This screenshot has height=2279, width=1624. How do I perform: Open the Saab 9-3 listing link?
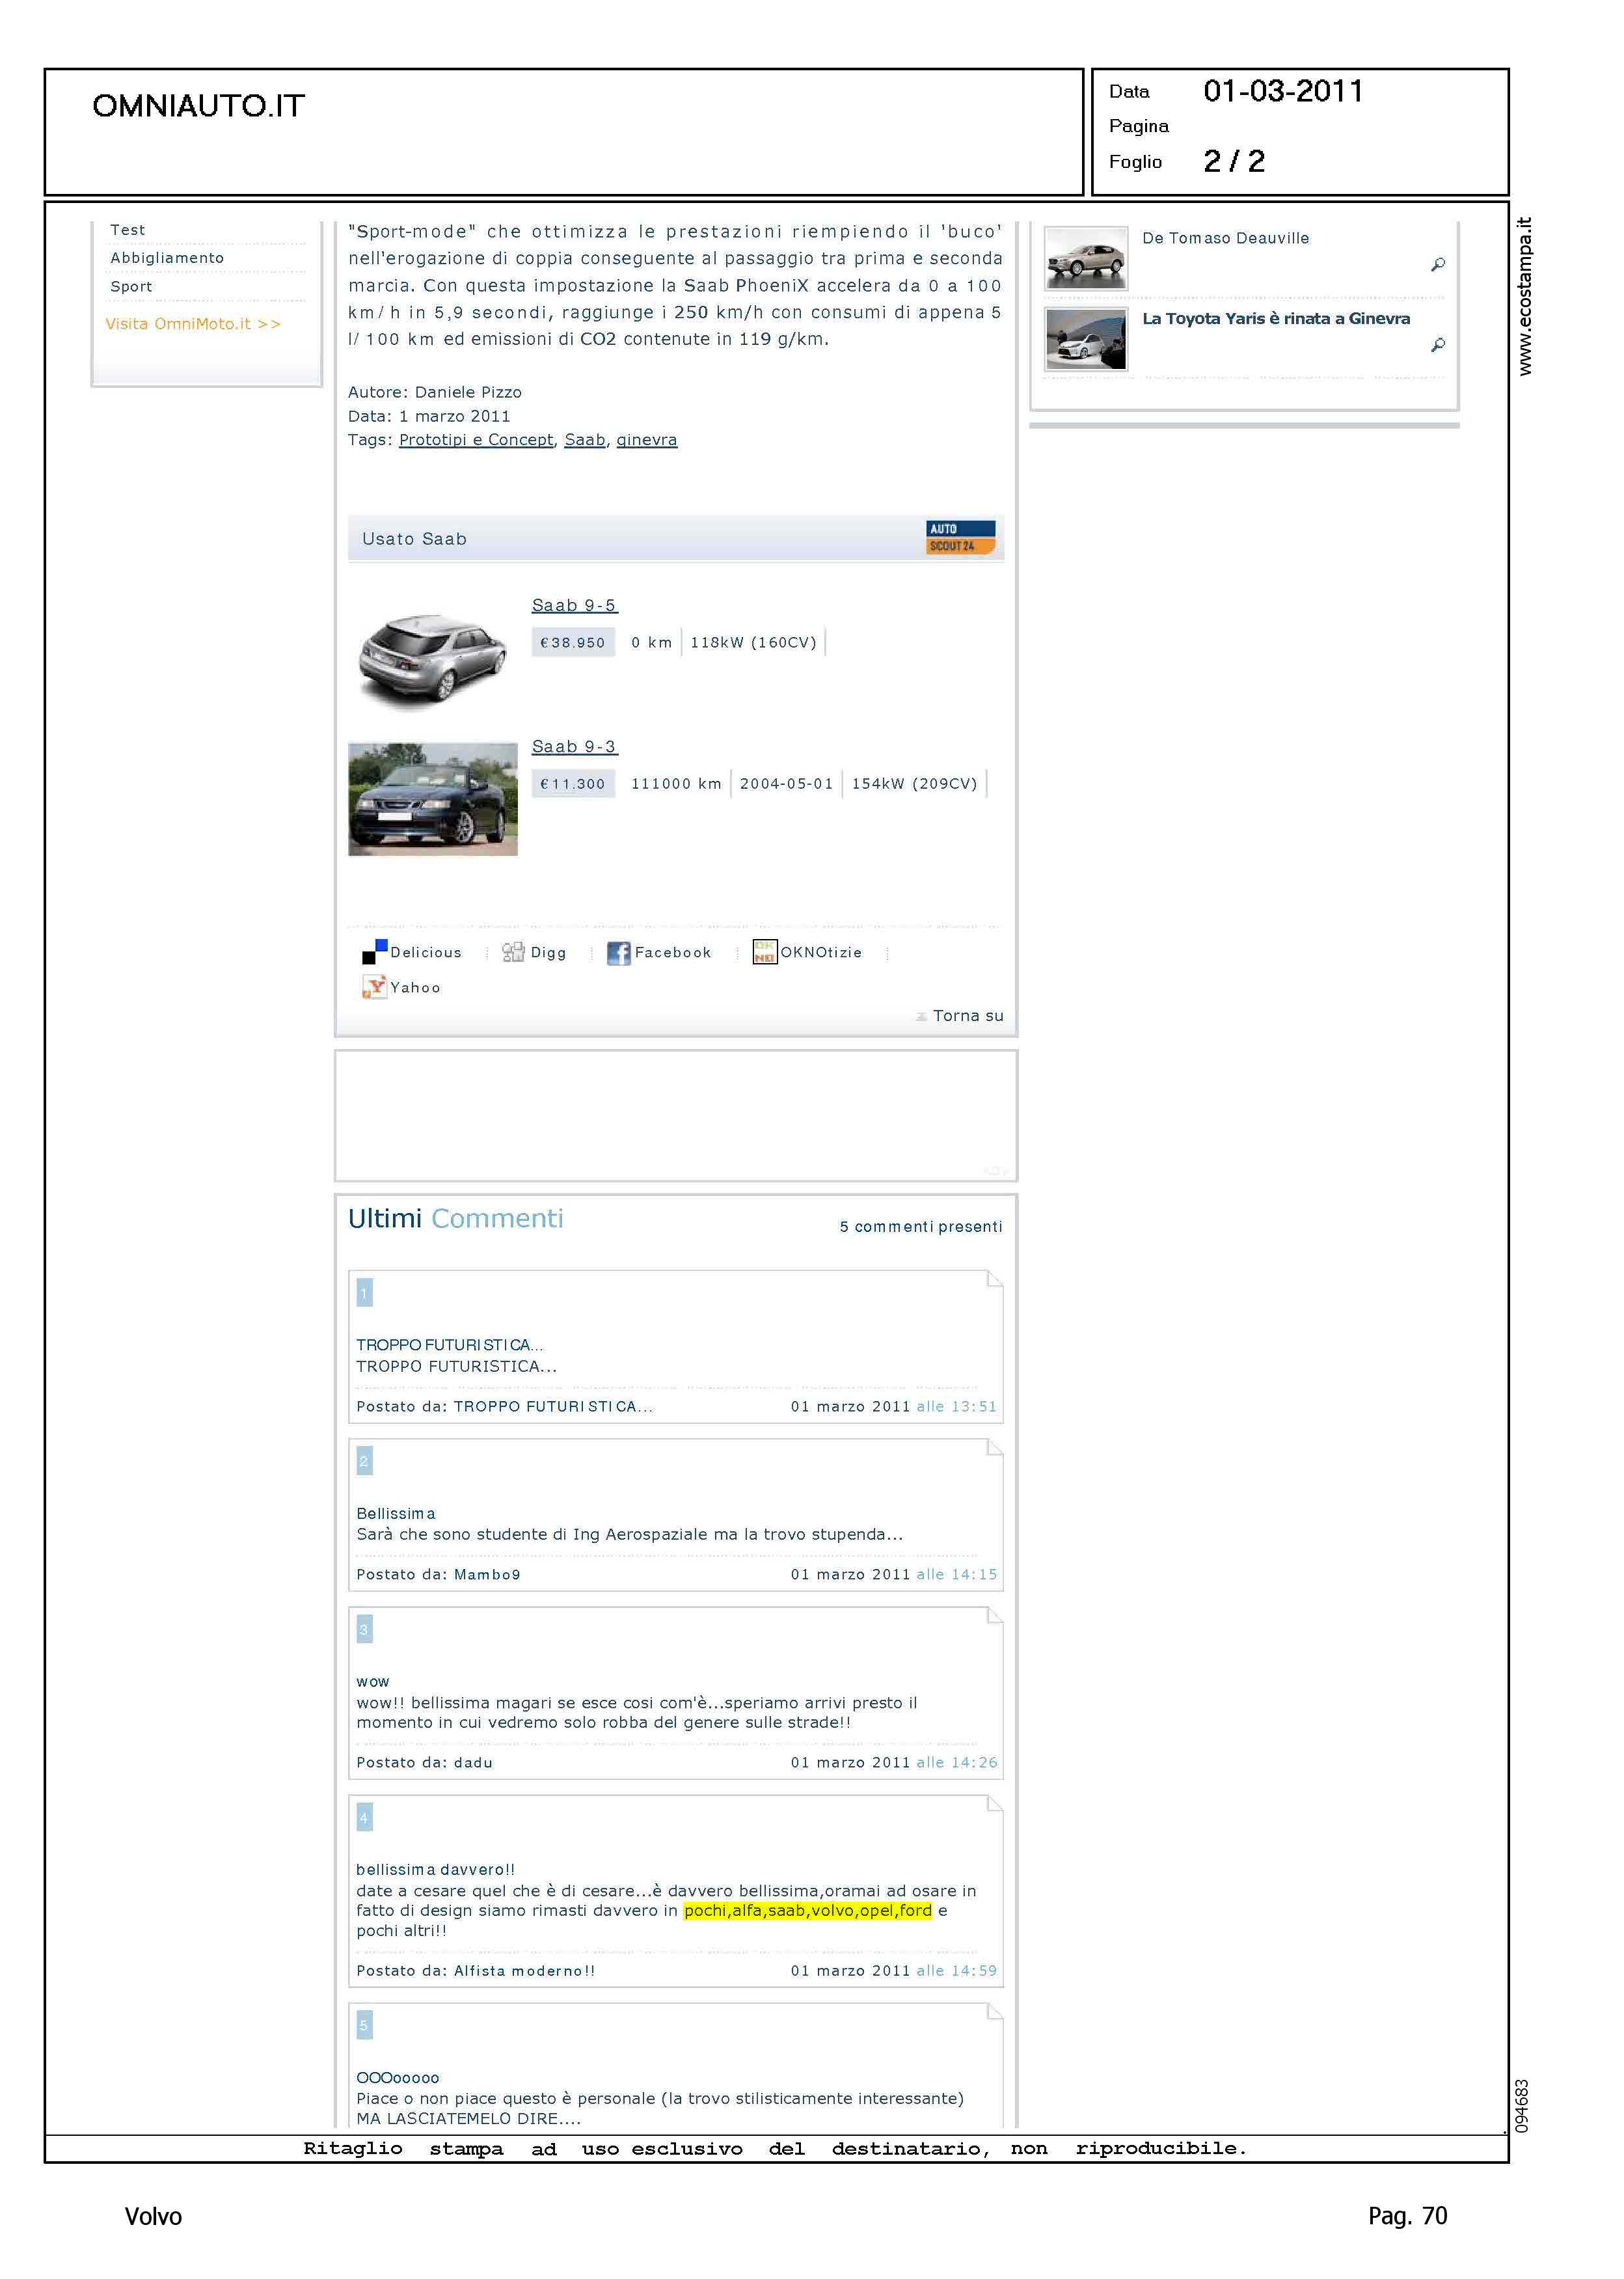coord(574,746)
